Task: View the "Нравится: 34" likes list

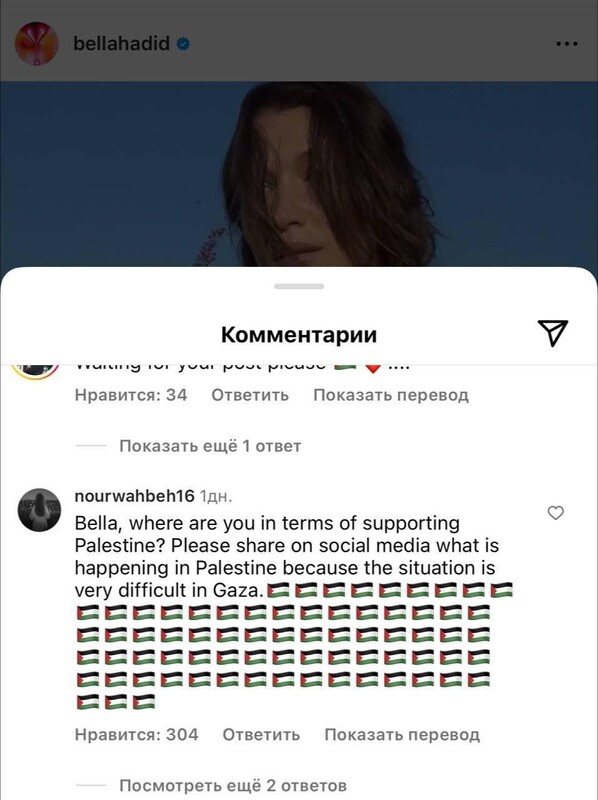Action: 131,395
